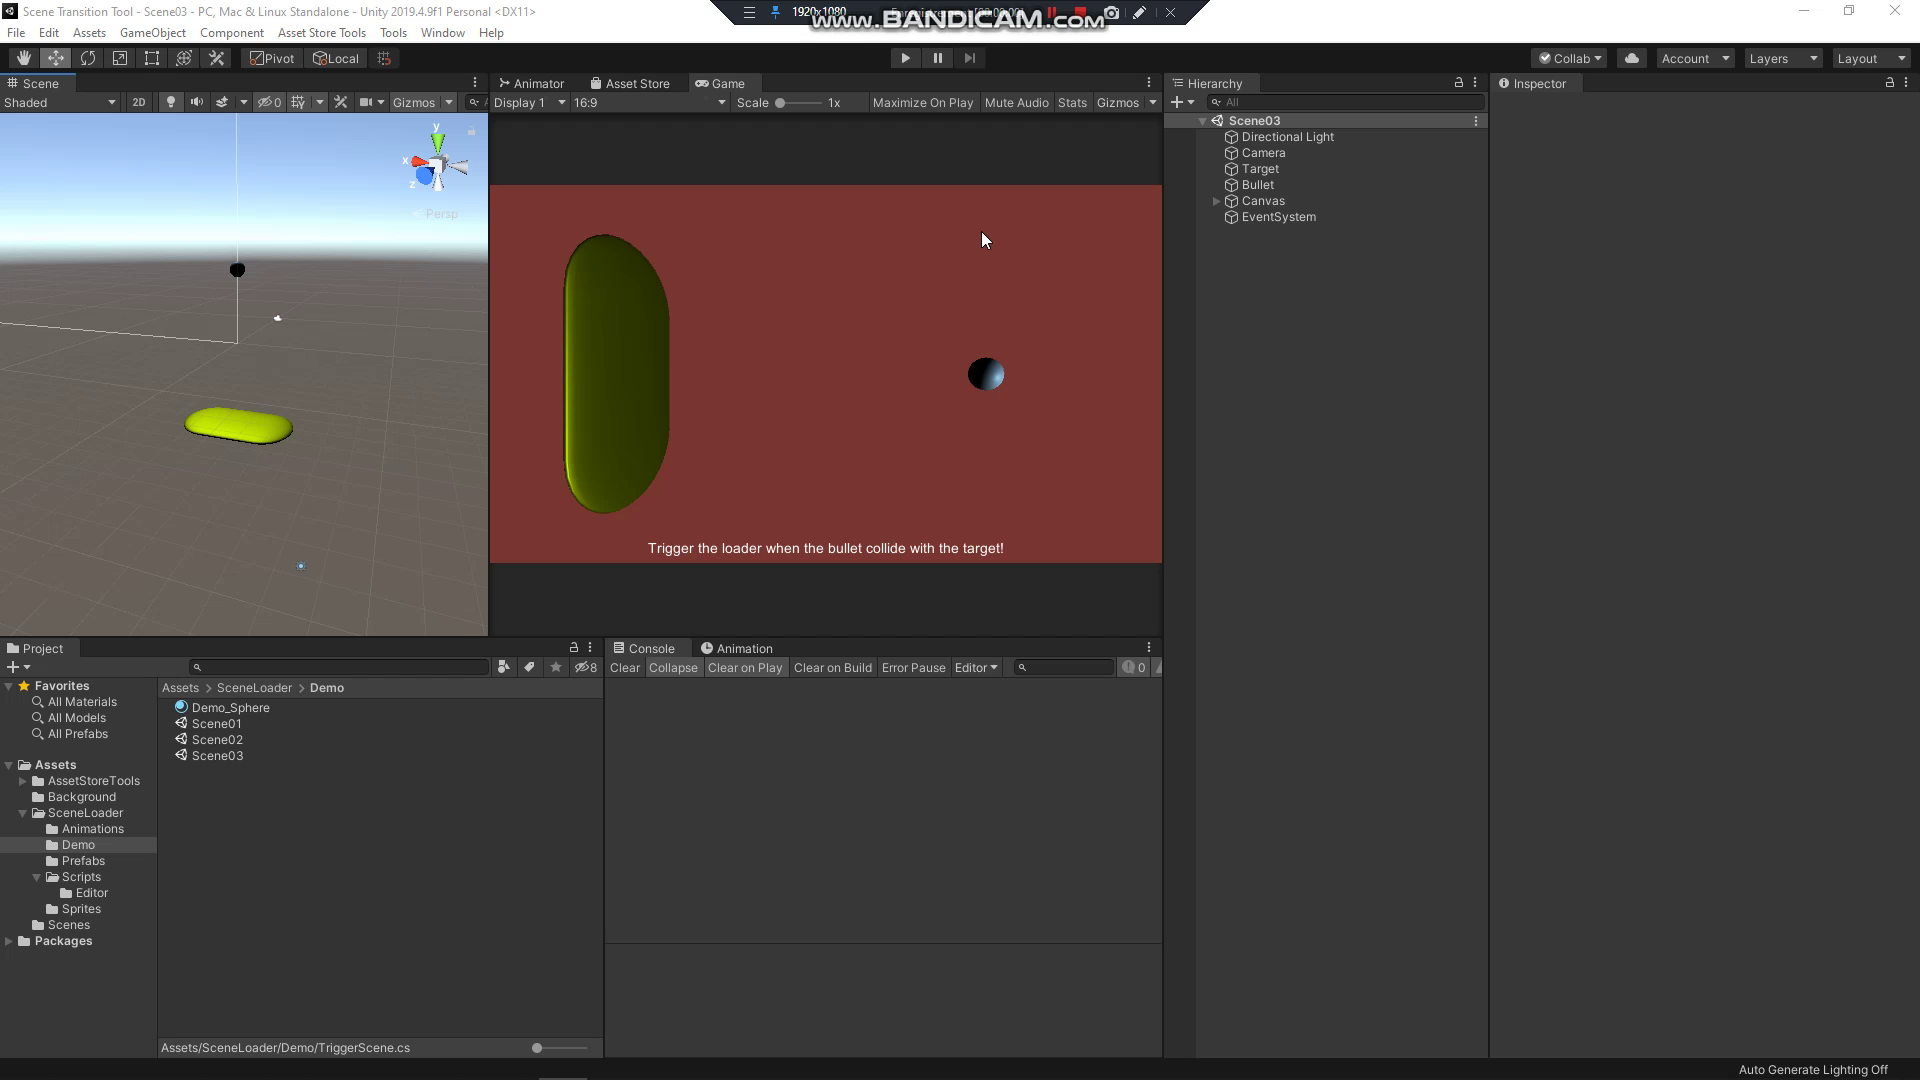Viewport: 1920px width, 1080px height.
Task: Toggle Stats overlay in Game view
Action: tap(1072, 102)
